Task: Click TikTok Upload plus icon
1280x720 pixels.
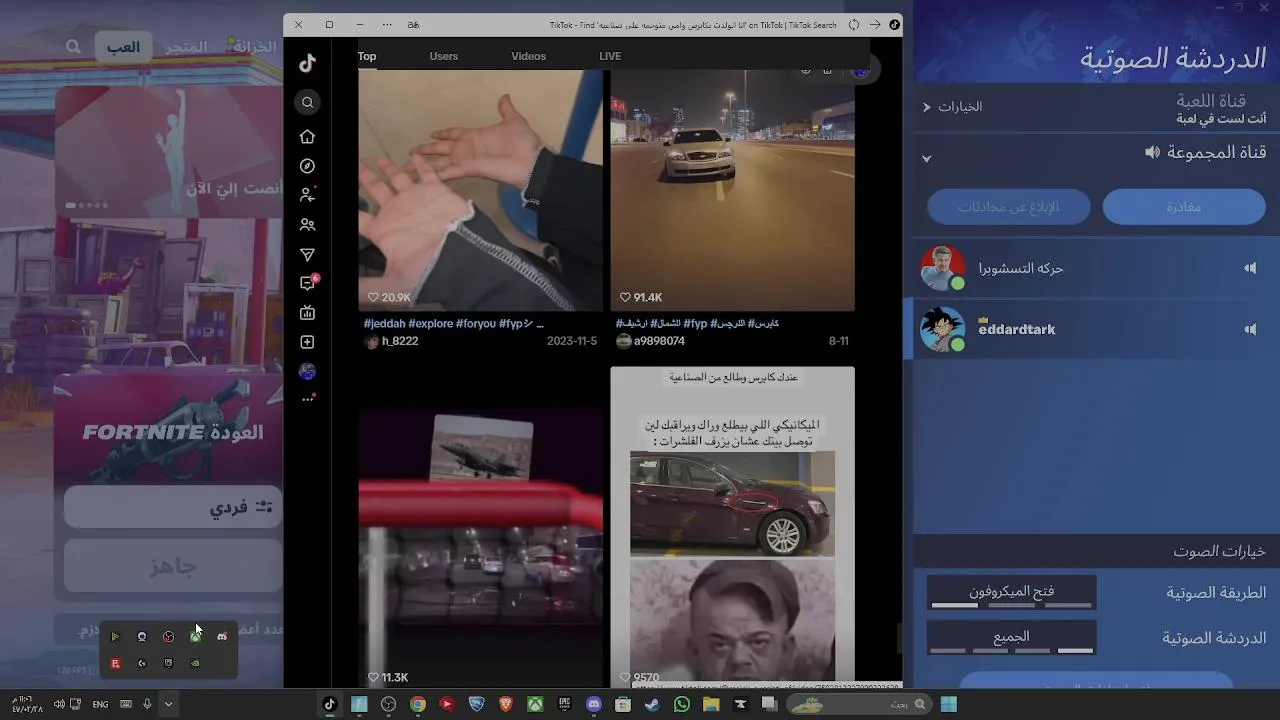Action: click(307, 342)
